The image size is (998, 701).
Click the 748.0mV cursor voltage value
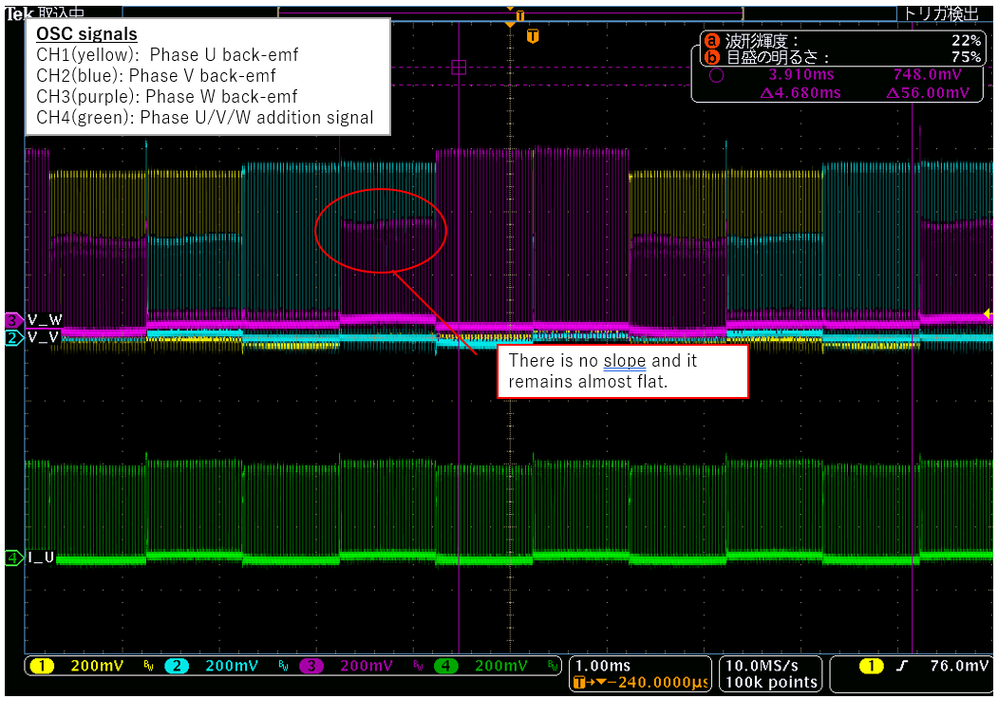tap(927, 74)
